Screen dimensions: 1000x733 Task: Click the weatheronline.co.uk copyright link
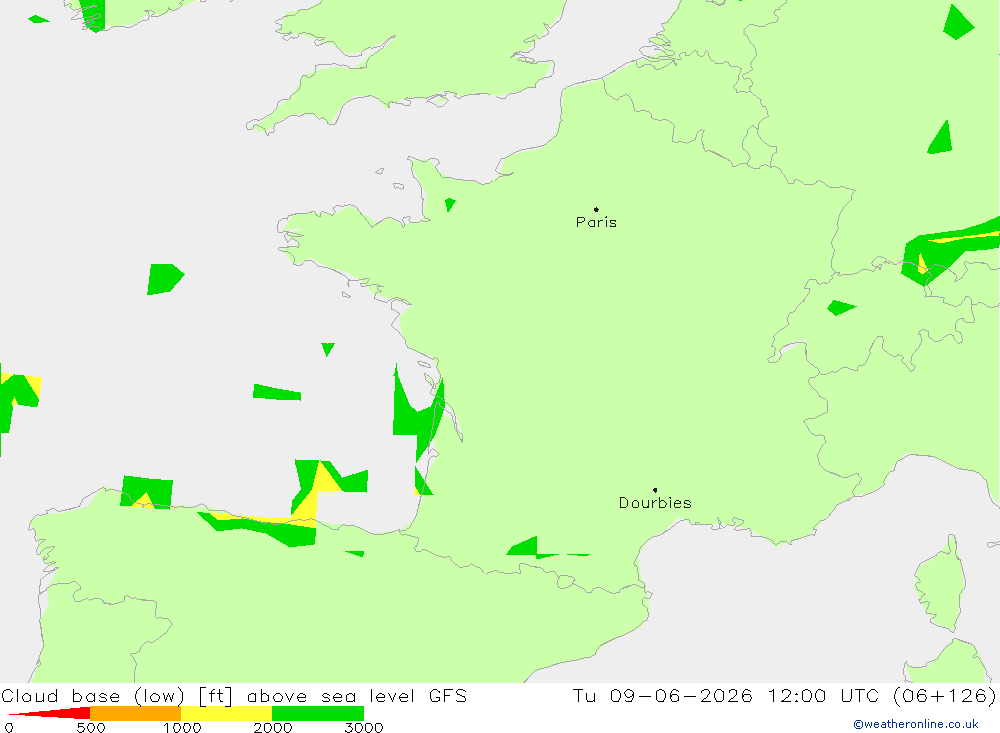click(916, 724)
